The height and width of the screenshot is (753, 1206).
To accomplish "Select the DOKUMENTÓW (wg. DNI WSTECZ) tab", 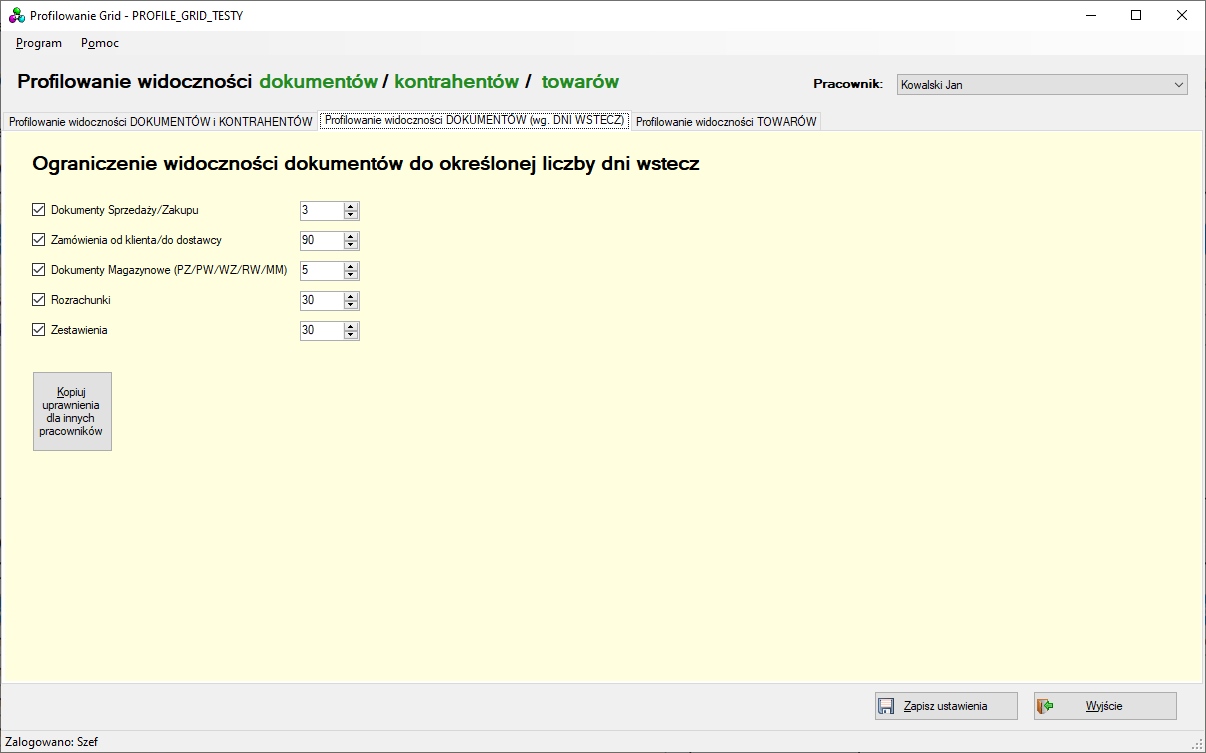I will (475, 120).
